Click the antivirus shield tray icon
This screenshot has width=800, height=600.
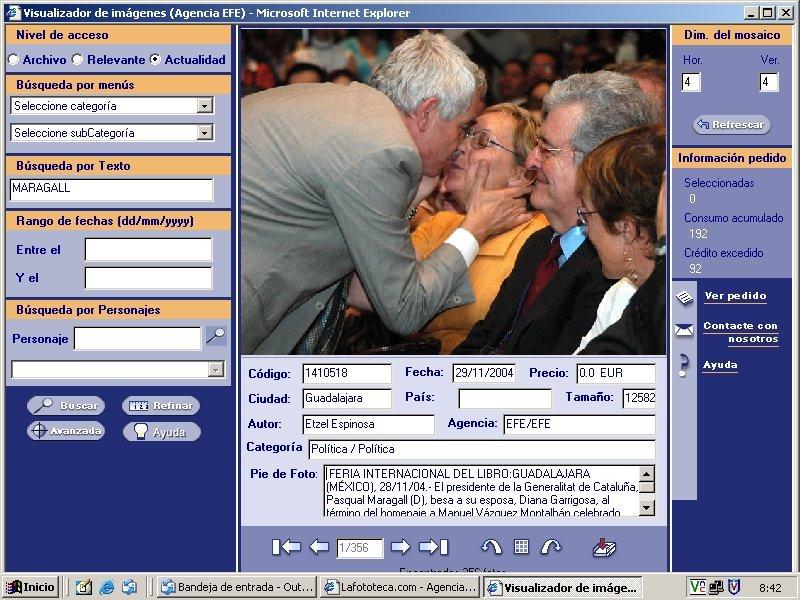click(x=734, y=587)
